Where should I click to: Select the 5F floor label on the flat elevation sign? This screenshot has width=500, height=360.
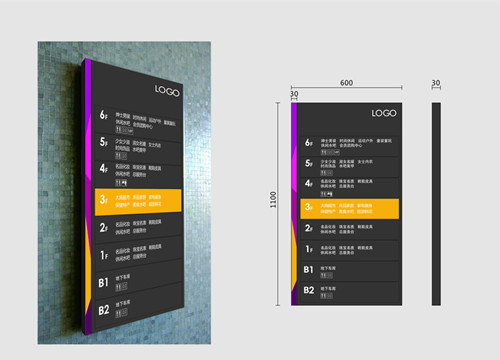(309, 163)
